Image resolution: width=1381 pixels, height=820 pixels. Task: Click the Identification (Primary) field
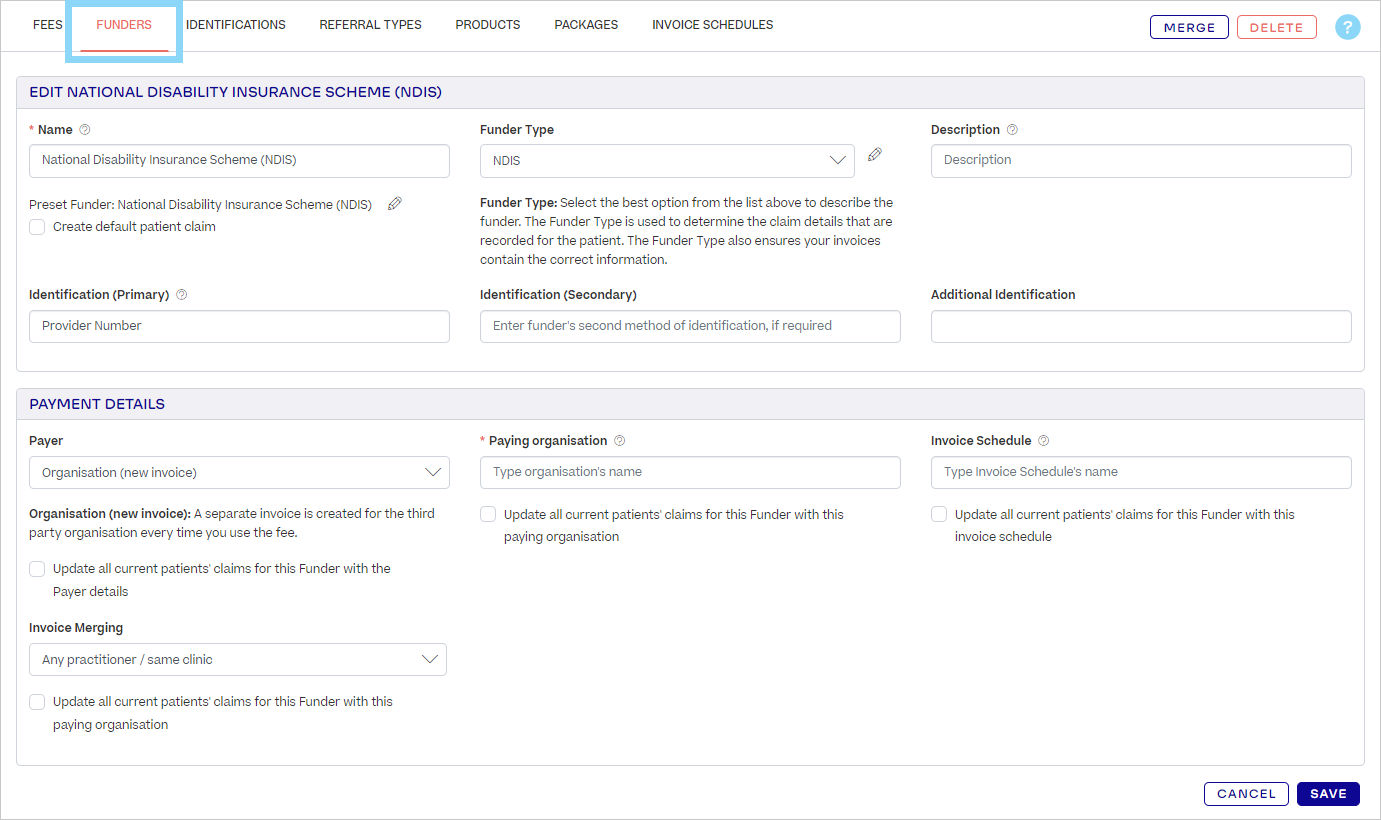click(239, 326)
